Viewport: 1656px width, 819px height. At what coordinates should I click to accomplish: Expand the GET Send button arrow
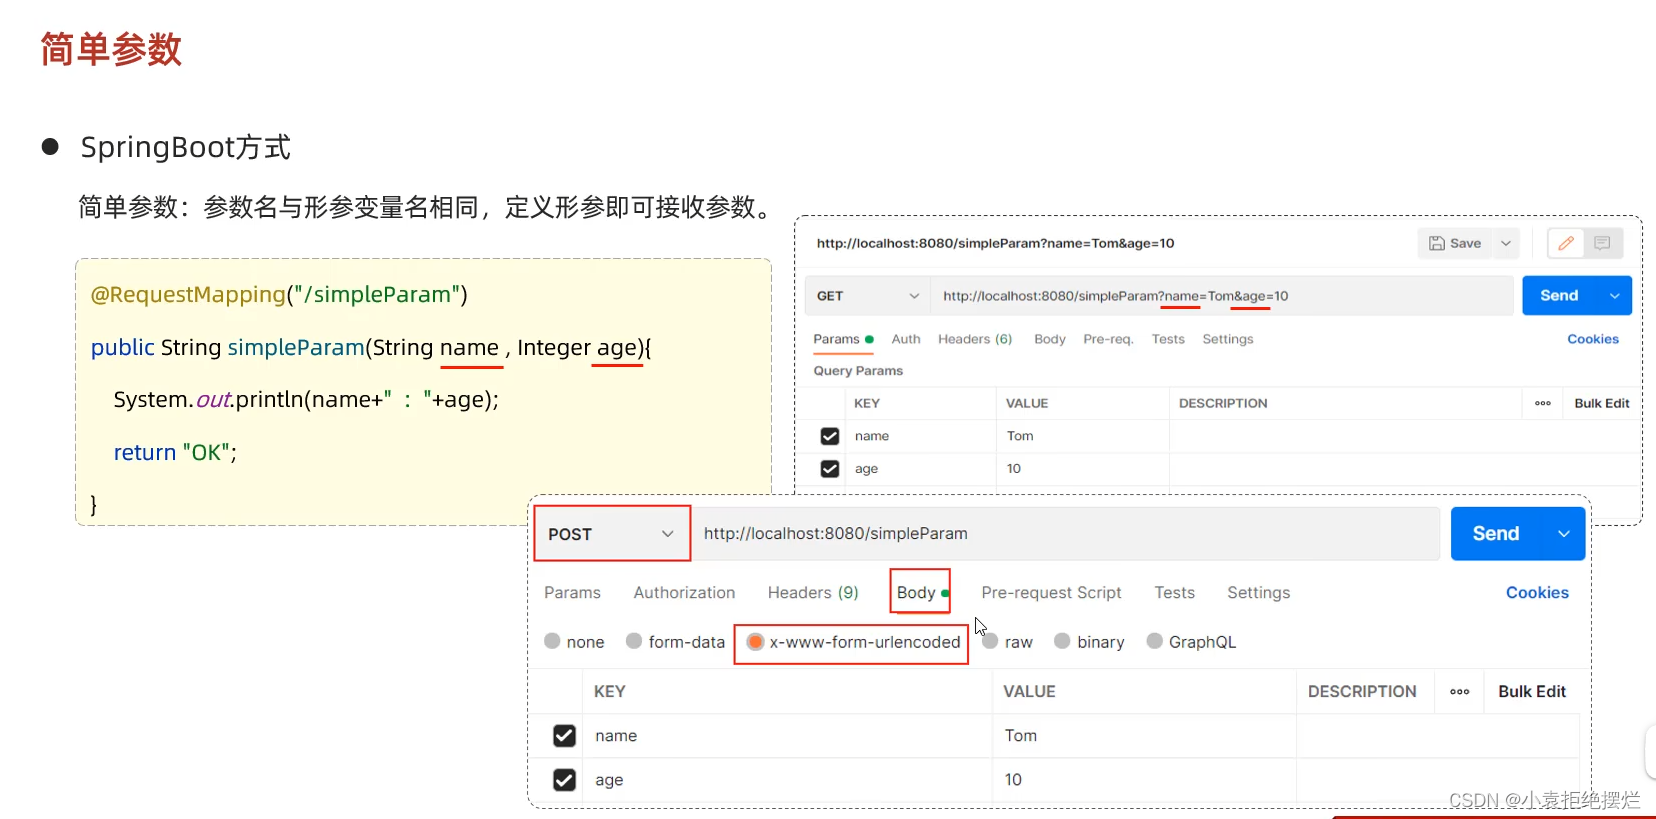click(1614, 296)
